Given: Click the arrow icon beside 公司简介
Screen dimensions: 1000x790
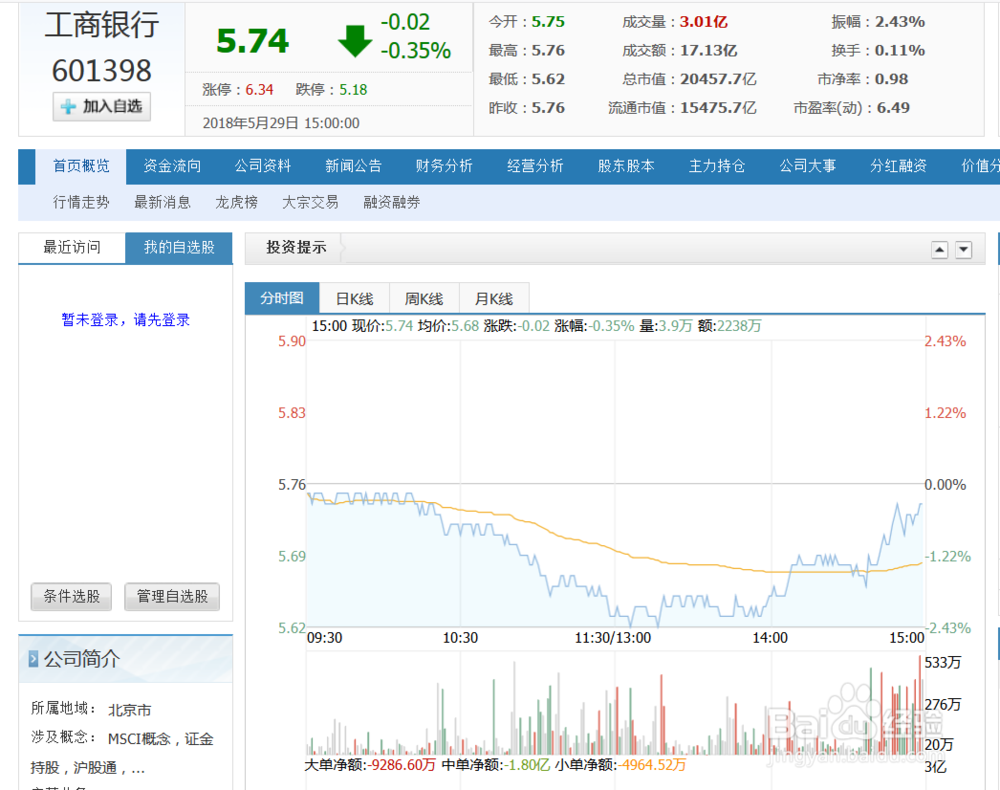Looking at the screenshot, I should pyautogui.click(x=33, y=659).
